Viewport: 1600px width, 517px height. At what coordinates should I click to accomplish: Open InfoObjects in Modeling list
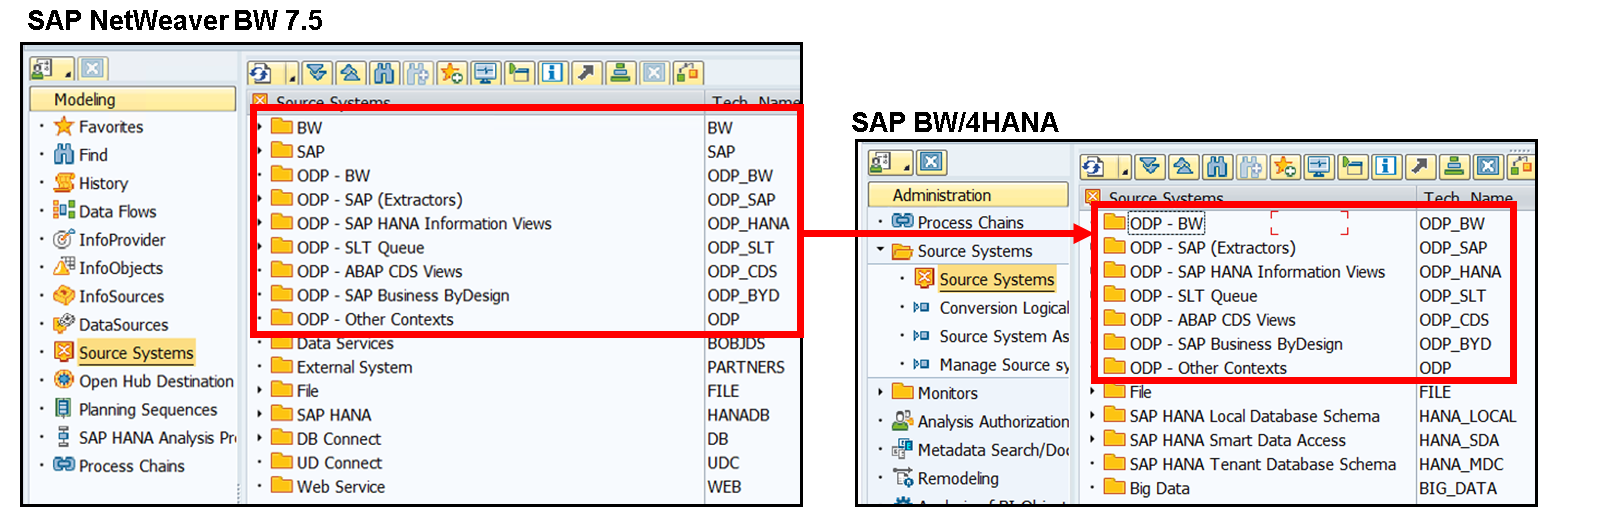point(108,267)
